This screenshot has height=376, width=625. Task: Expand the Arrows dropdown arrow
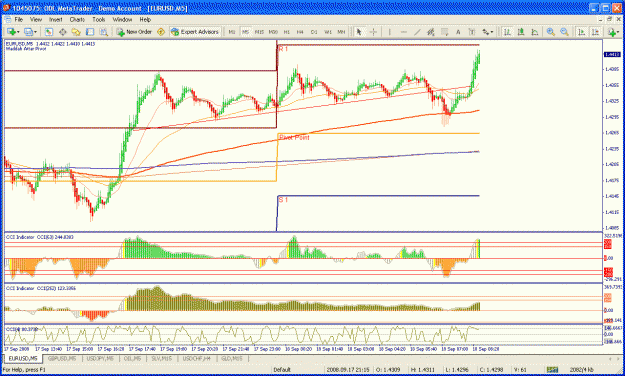point(492,32)
